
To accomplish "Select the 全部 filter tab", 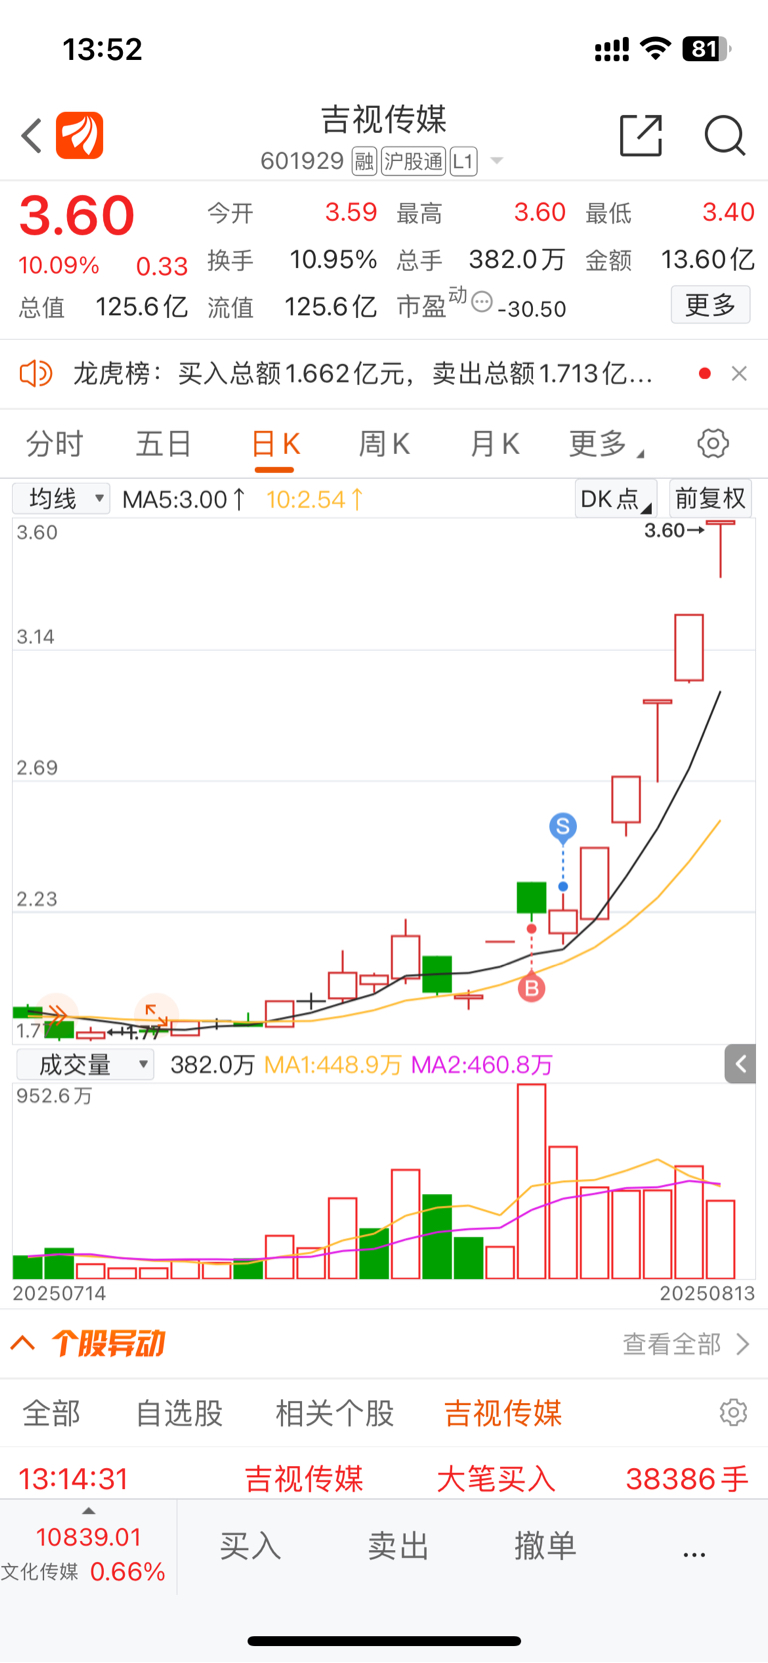I will 52,1413.
